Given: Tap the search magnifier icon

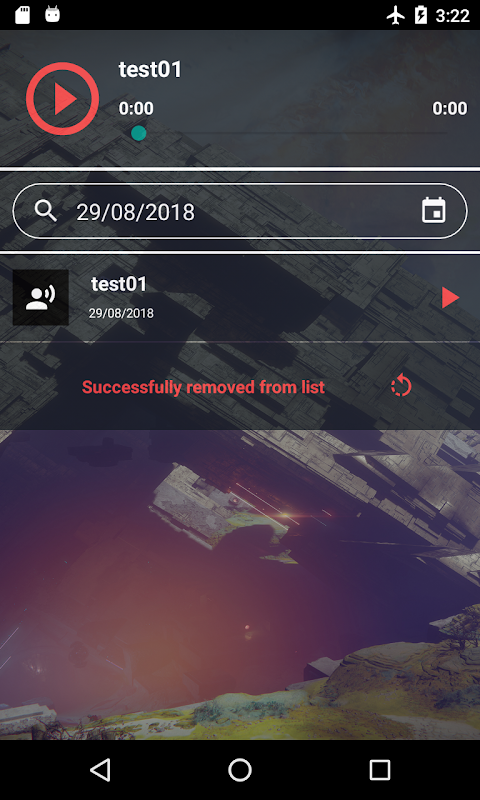Looking at the screenshot, I should tap(46, 210).
